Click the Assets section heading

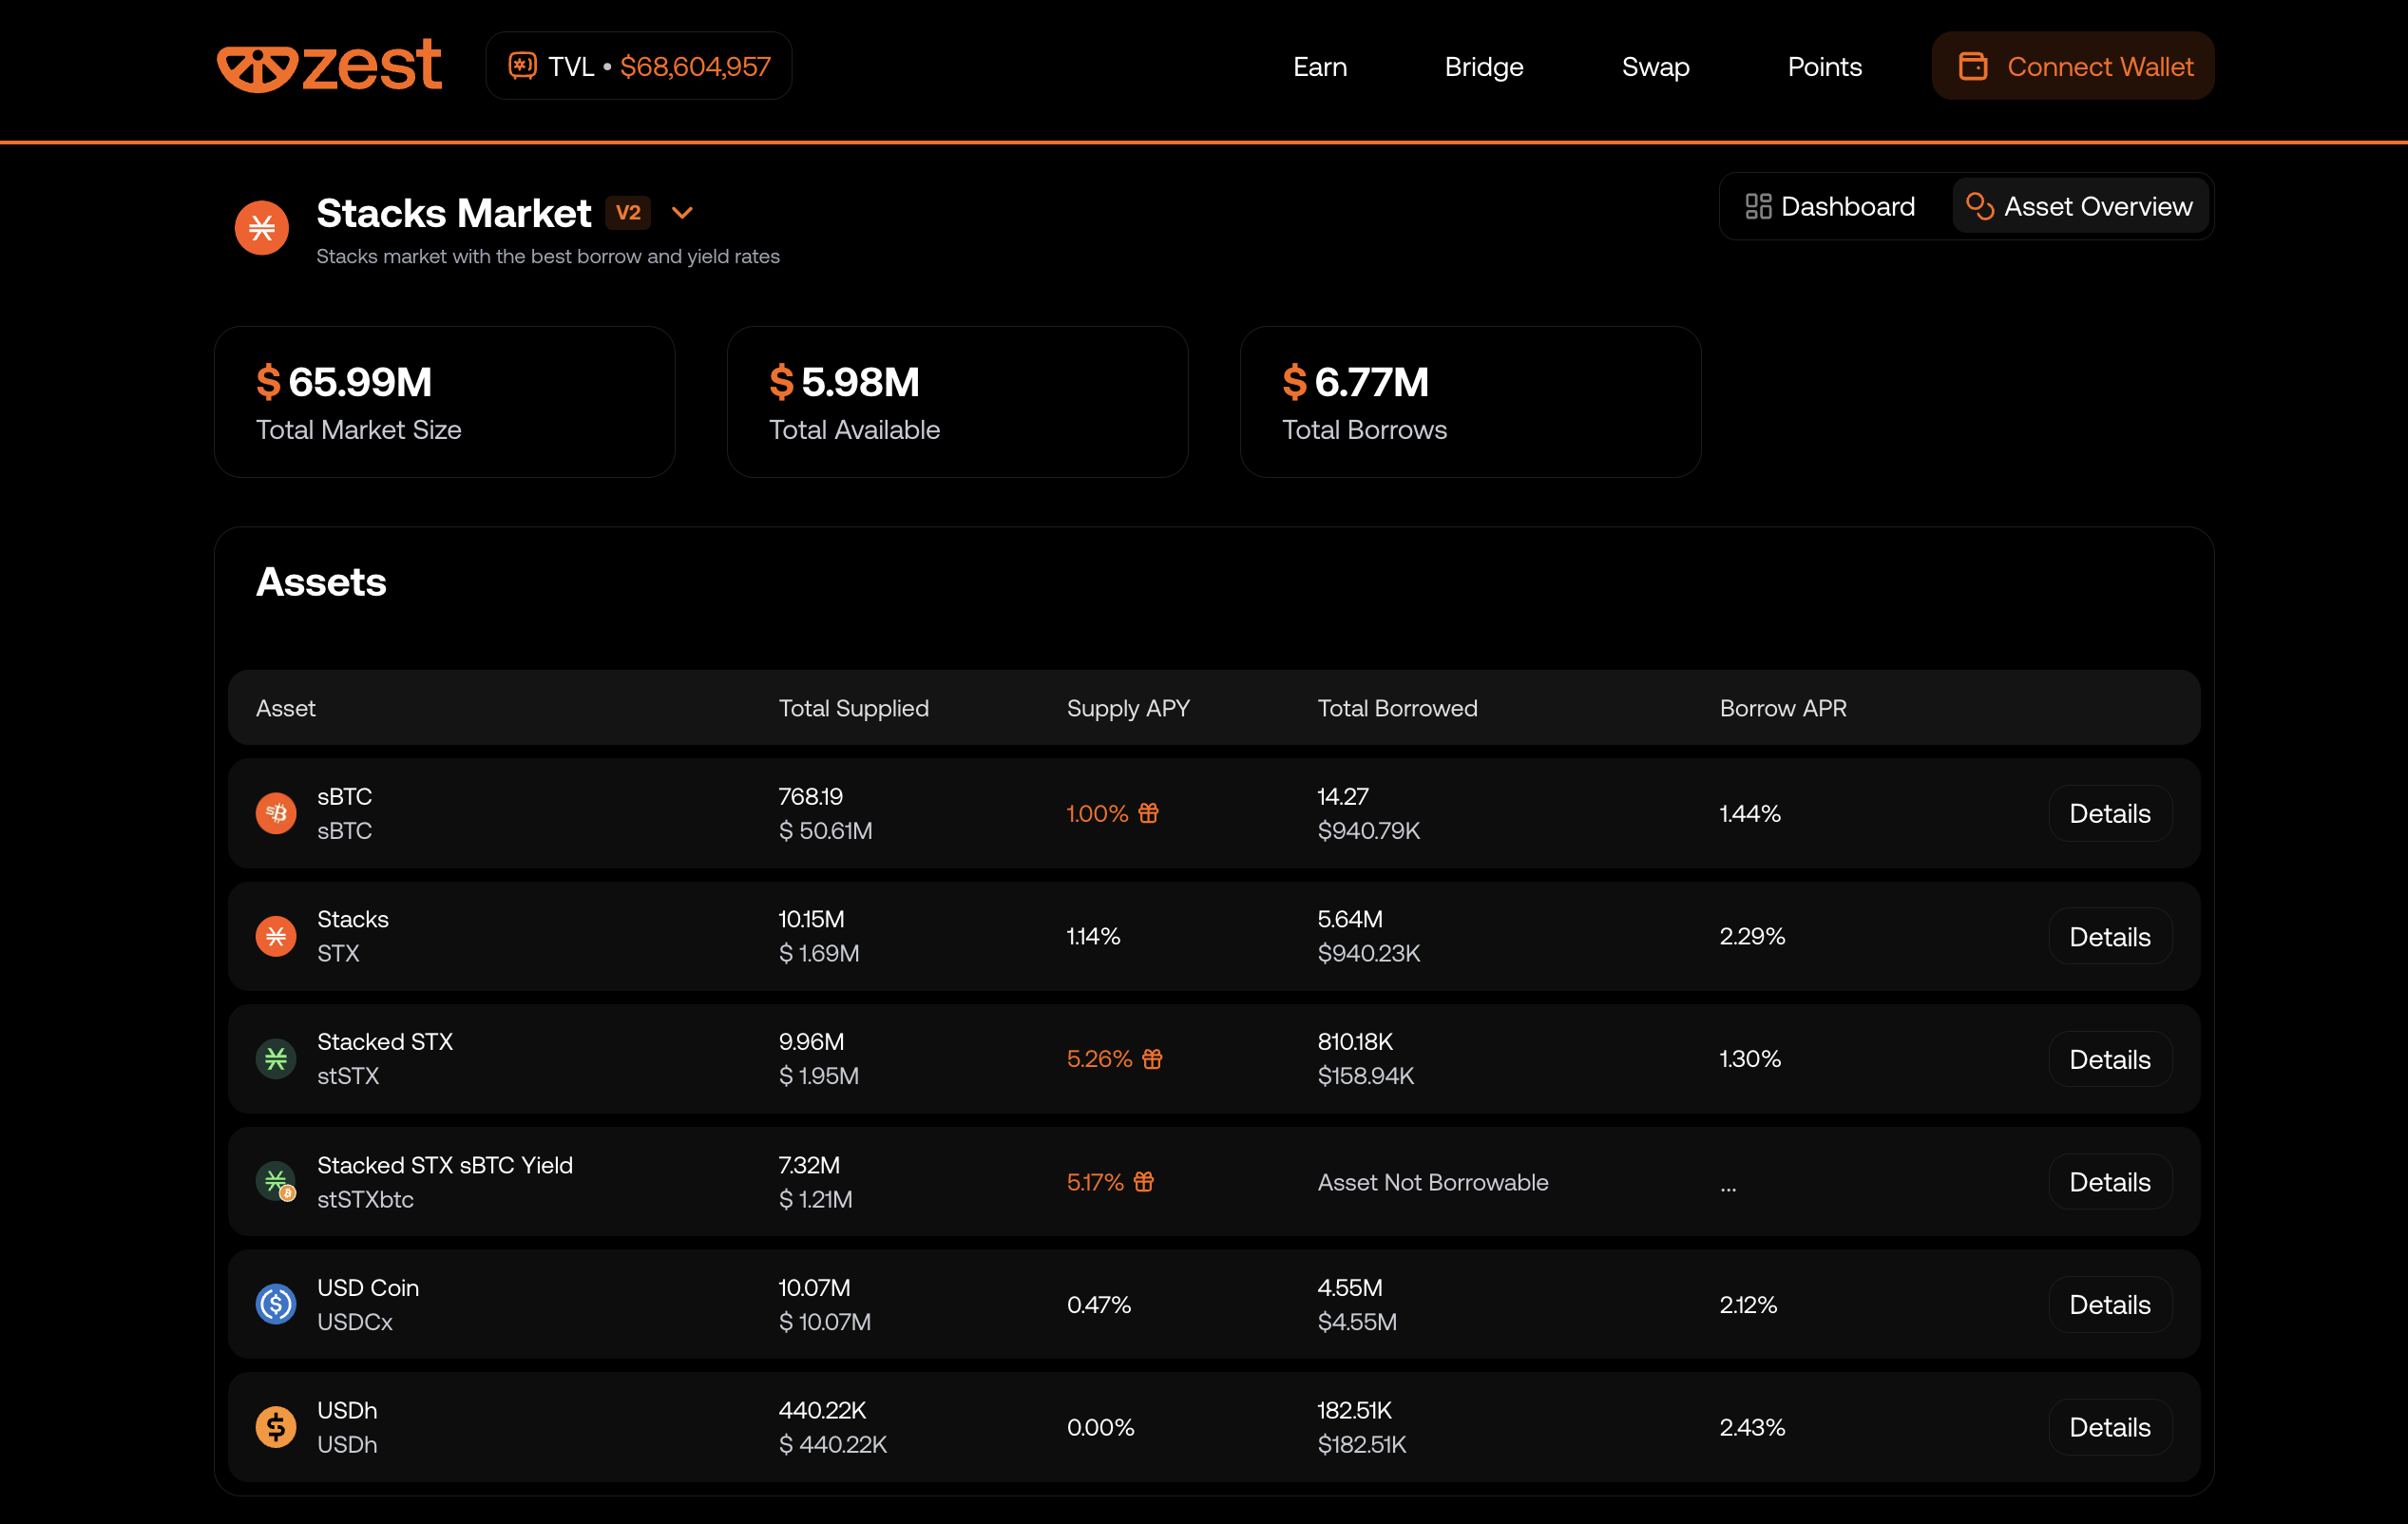point(321,581)
